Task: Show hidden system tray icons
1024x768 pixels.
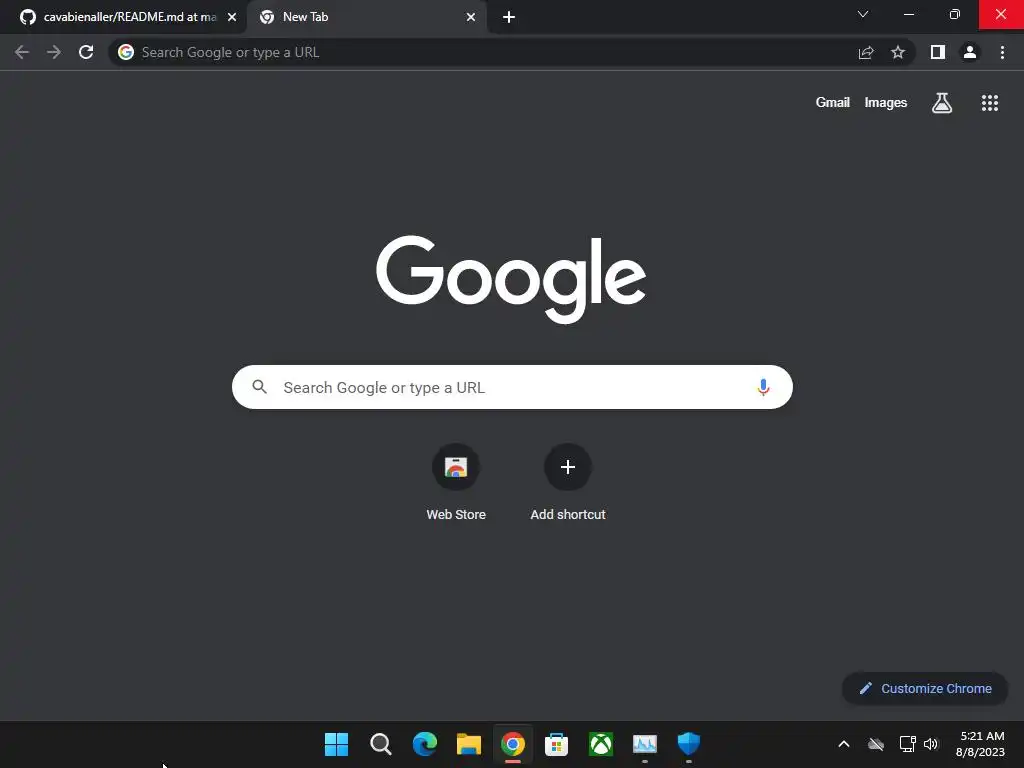Action: pos(844,744)
